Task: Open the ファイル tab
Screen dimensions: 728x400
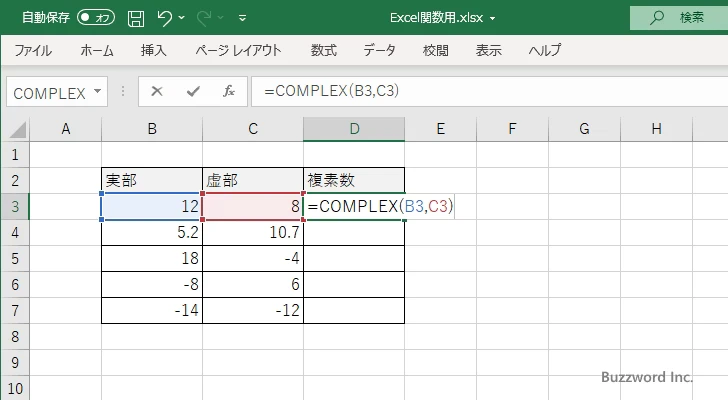Action: (33, 50)
